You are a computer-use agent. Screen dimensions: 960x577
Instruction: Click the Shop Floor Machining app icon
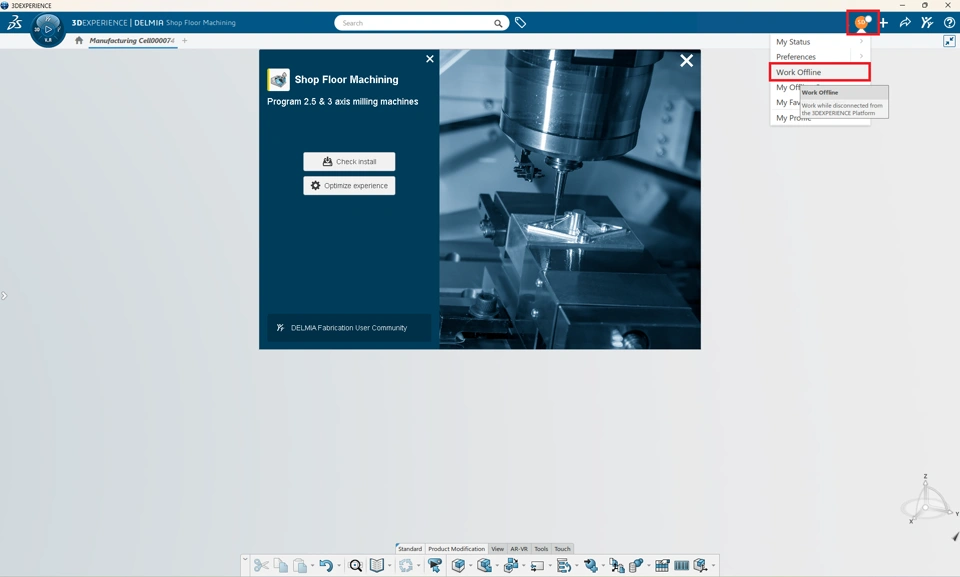(x=279, y=80)
